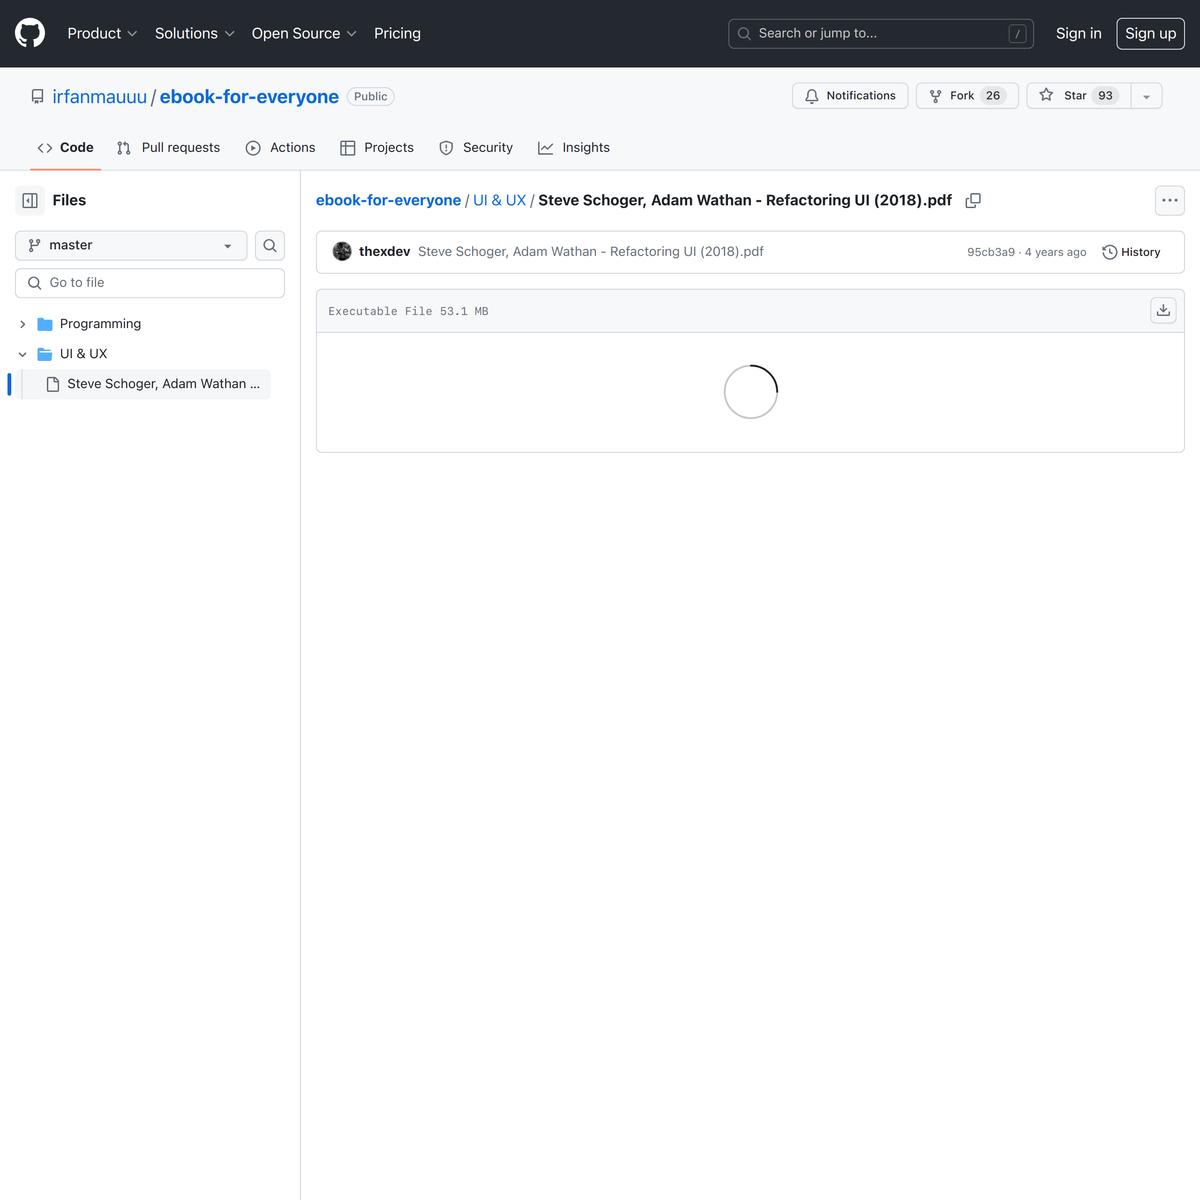The width and height of the screenshot is (1200, 1200).
Task: Open the GitHub home logo
Action: click(30, 33)
